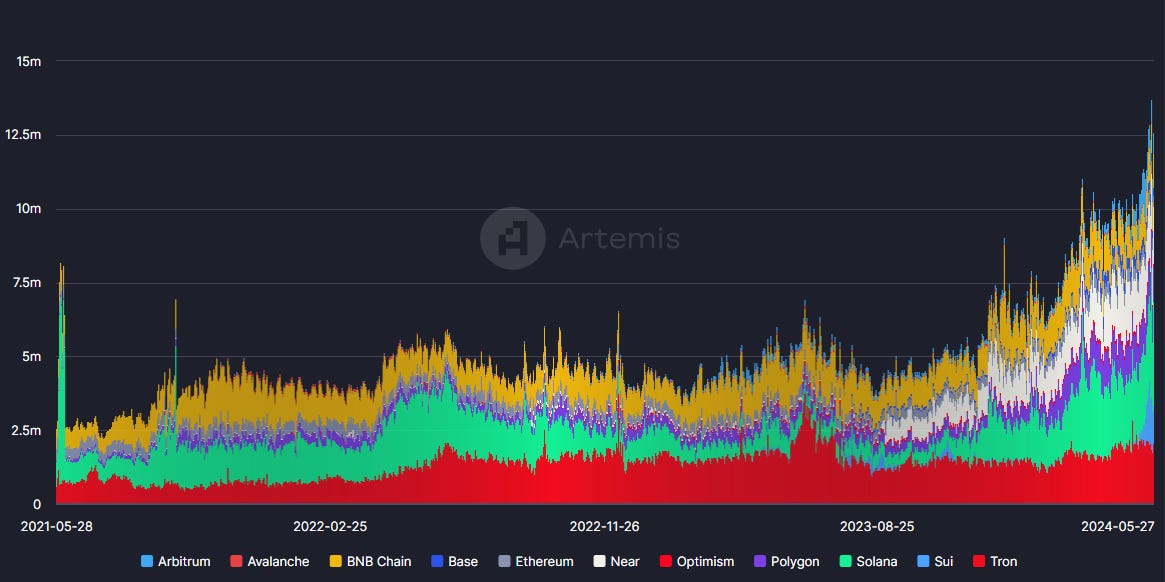
Task: Toggle the Optimism legend color swatch
Action: coord(665,561)
